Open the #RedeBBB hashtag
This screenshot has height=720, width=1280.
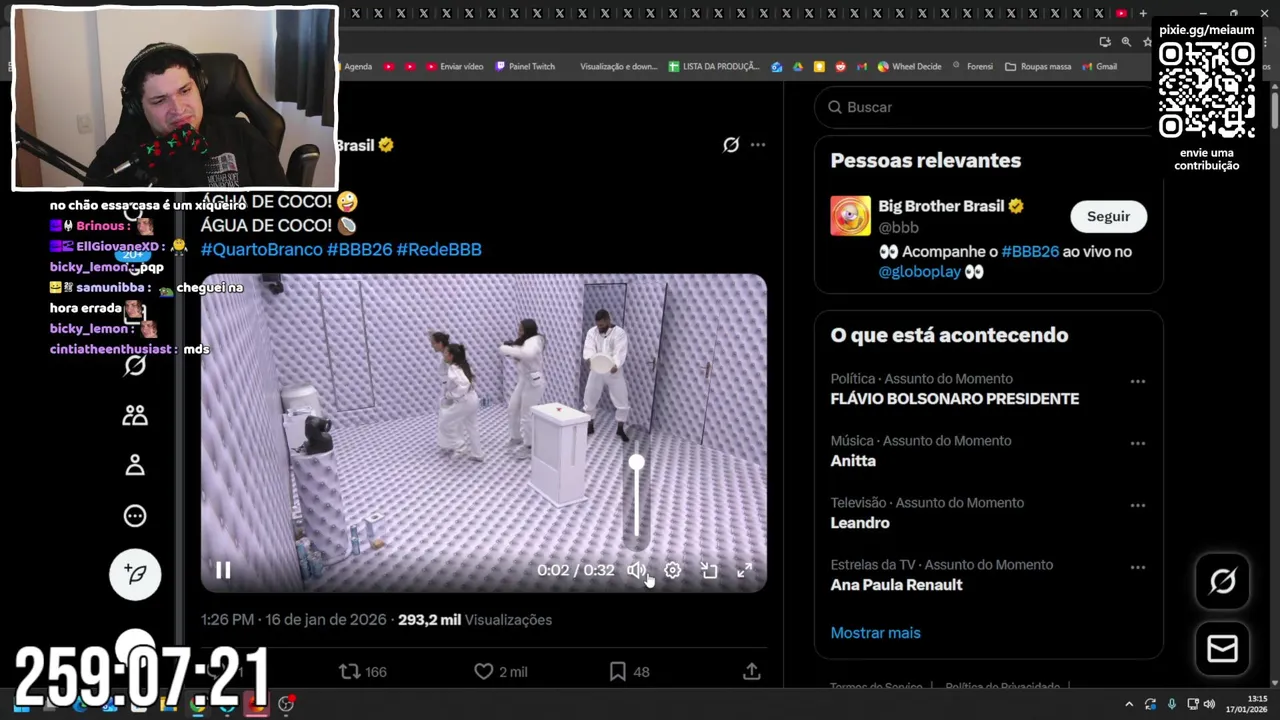pos(439,249)
